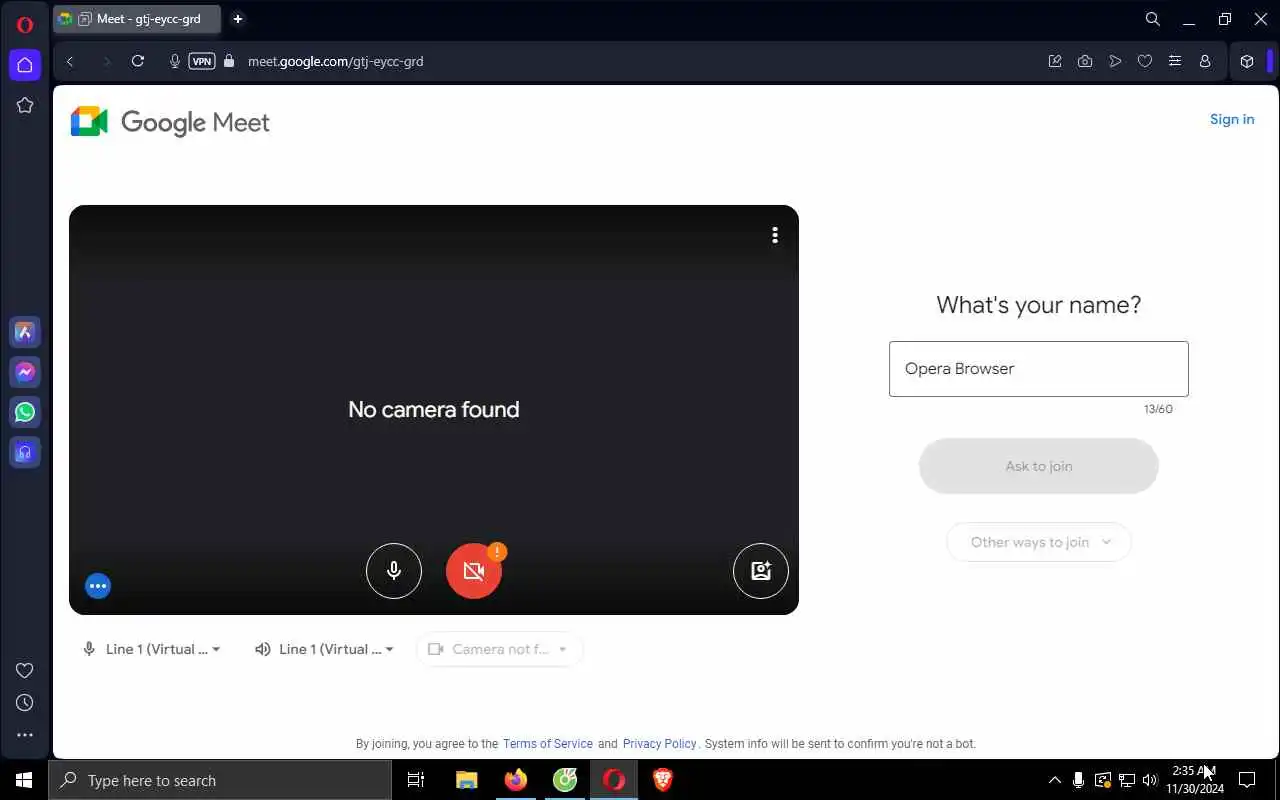The image size is (1280, 800).
Task: Open Brave browser from taskbar
Action: (662, 780)
